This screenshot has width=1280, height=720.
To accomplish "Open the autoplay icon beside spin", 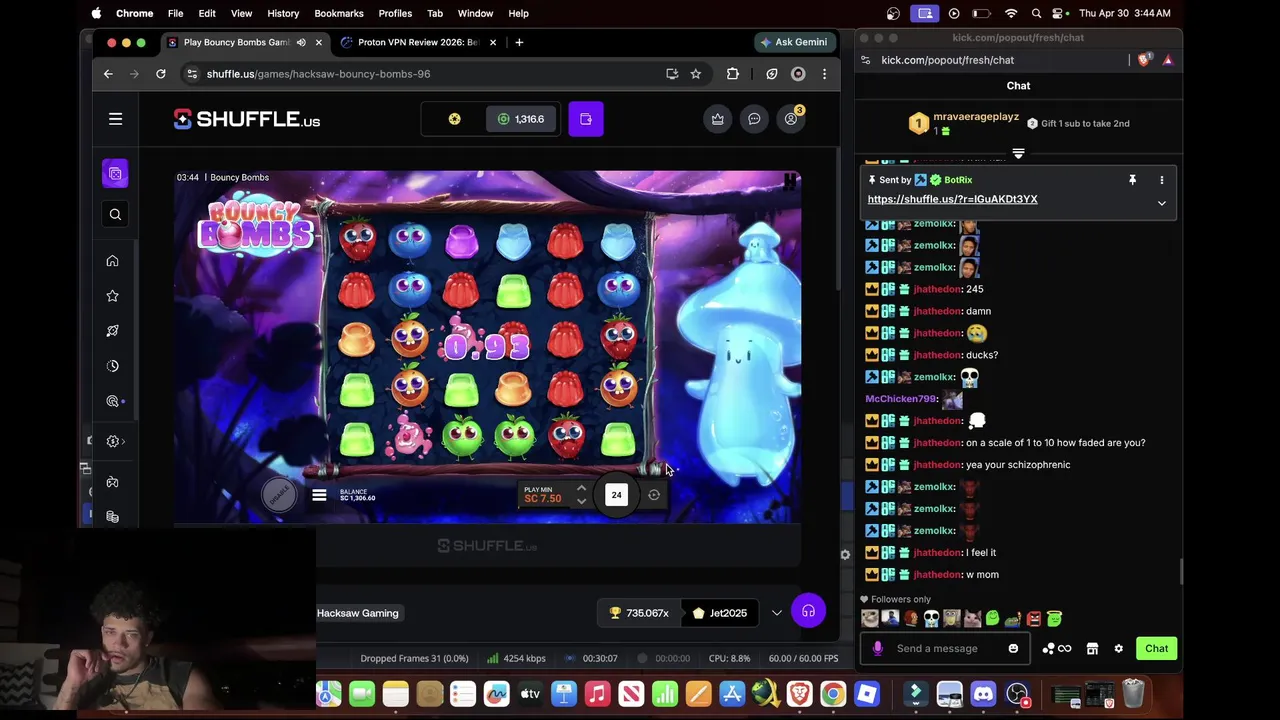I will tap(654, 495).
